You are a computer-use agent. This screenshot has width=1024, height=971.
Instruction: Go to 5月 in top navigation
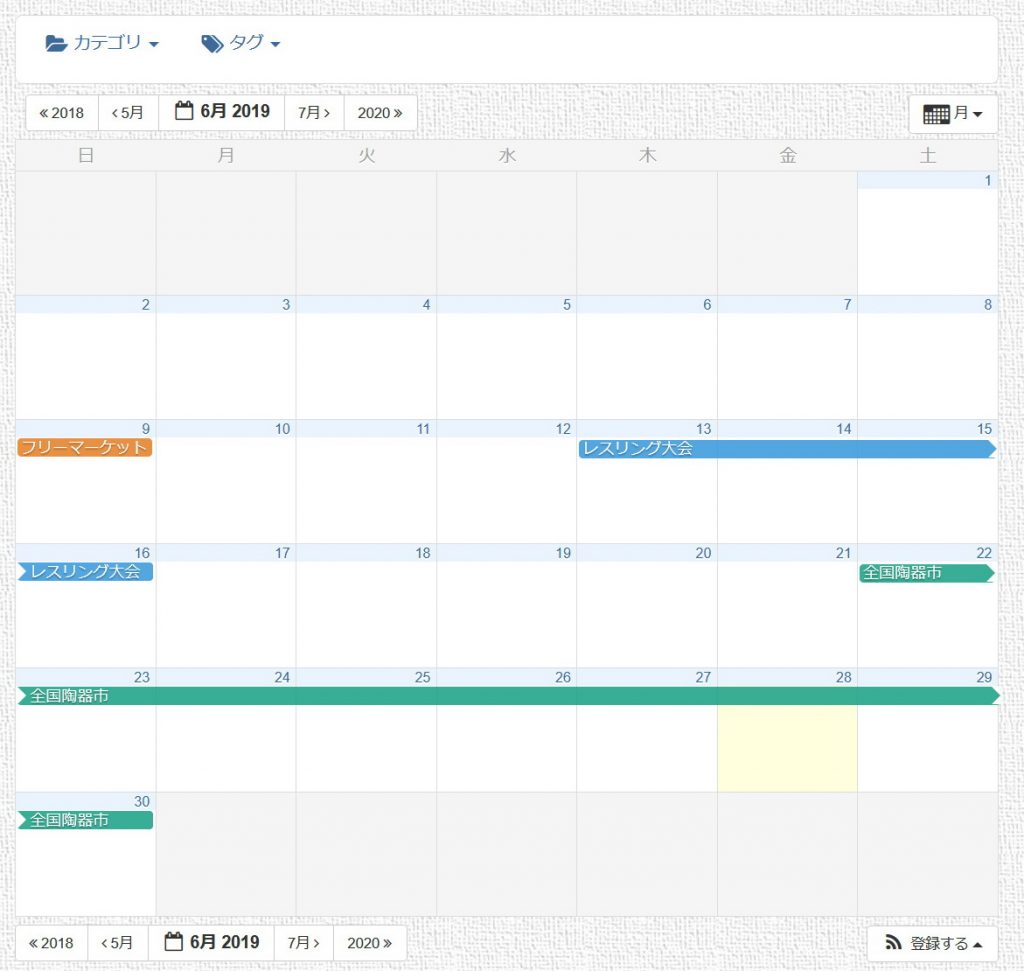[128, 112]
